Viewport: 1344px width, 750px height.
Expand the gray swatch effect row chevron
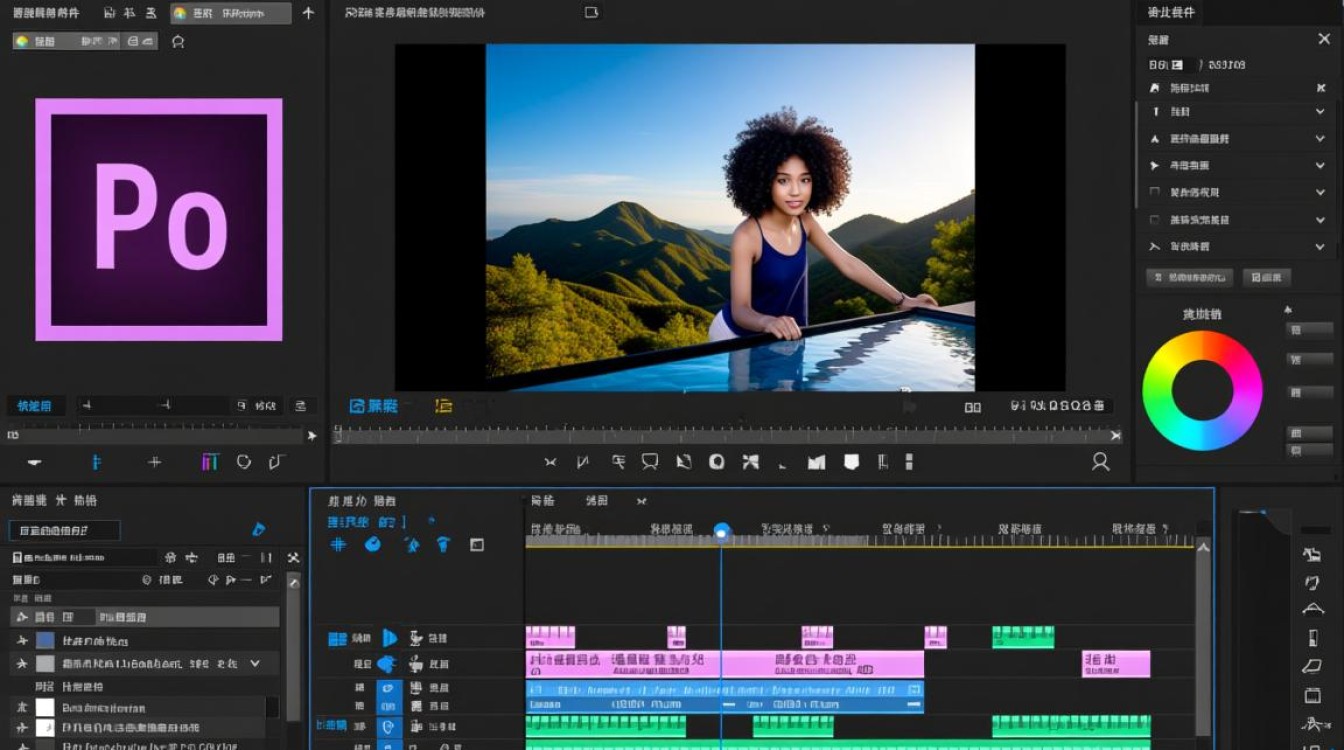coord(255,663)
